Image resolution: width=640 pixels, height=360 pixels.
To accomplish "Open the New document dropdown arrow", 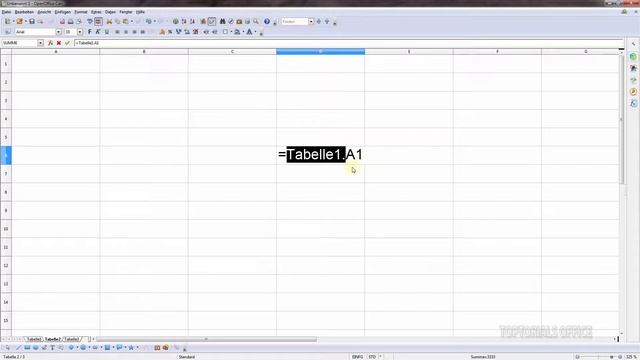I will pyautogui.click(x=13, y=22).
